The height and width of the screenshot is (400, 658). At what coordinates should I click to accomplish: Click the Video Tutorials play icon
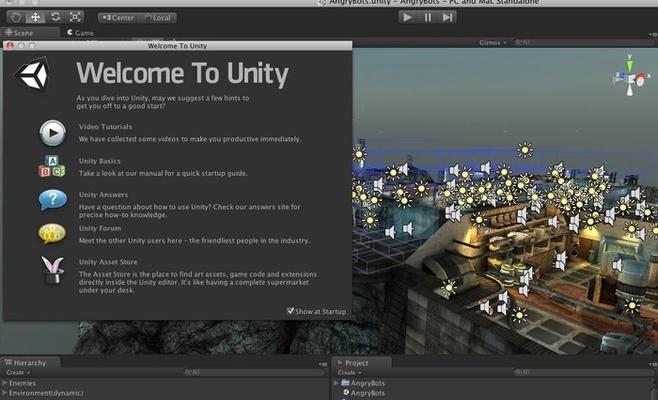(52, 133)
